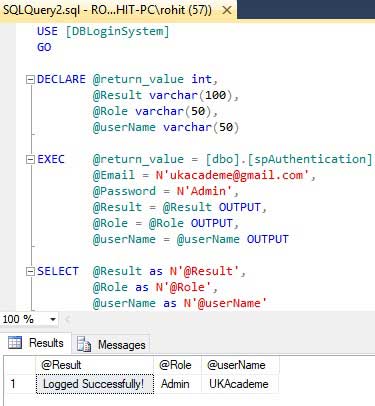The width and height of the screenshot is (375, 406).
Task: Collapse the DECLARE code block
Action: point(30,79)
